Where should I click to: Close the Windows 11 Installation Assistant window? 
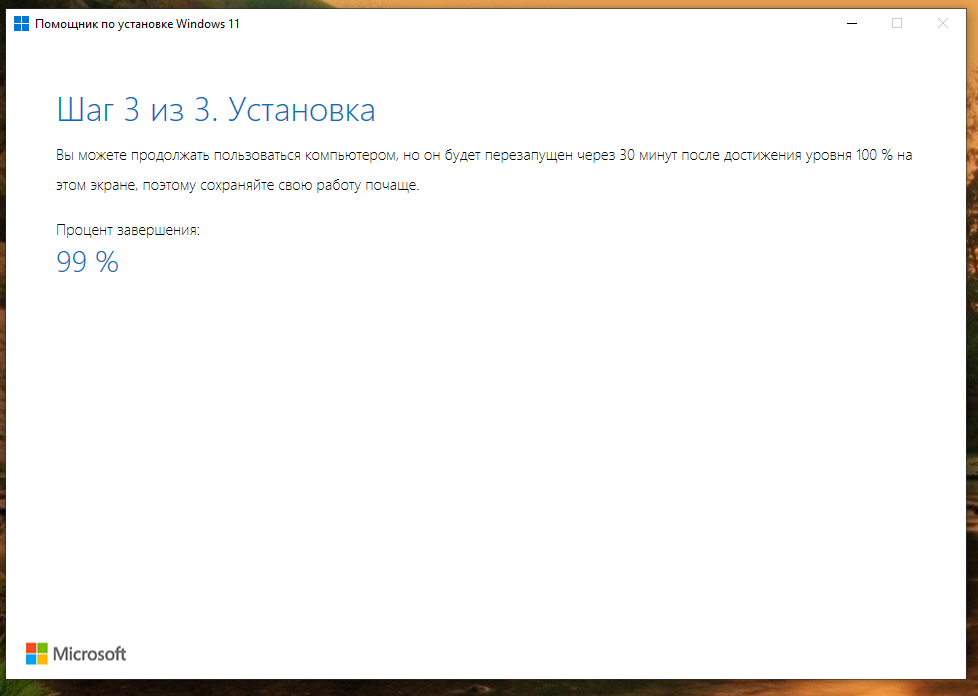942,24
